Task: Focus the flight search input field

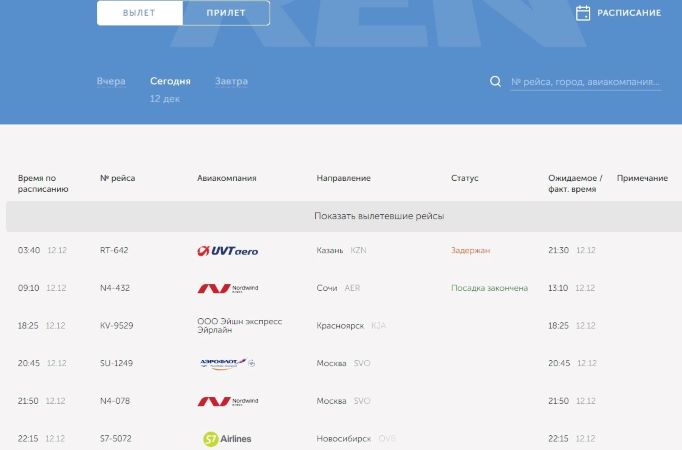Action: click(x=585, y=82)
